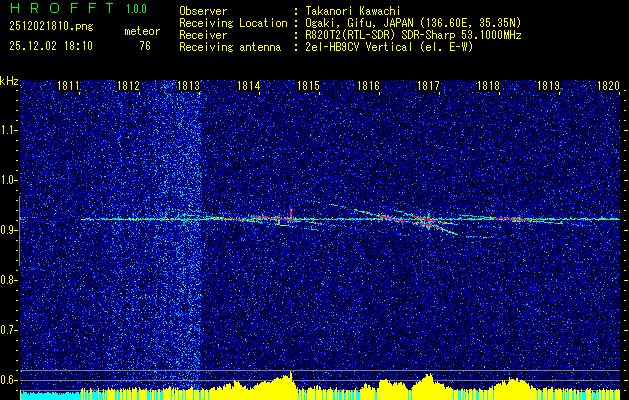Click the 1811 time marker
The width and height of the screenshot is (629, 400).
(68, 85)
